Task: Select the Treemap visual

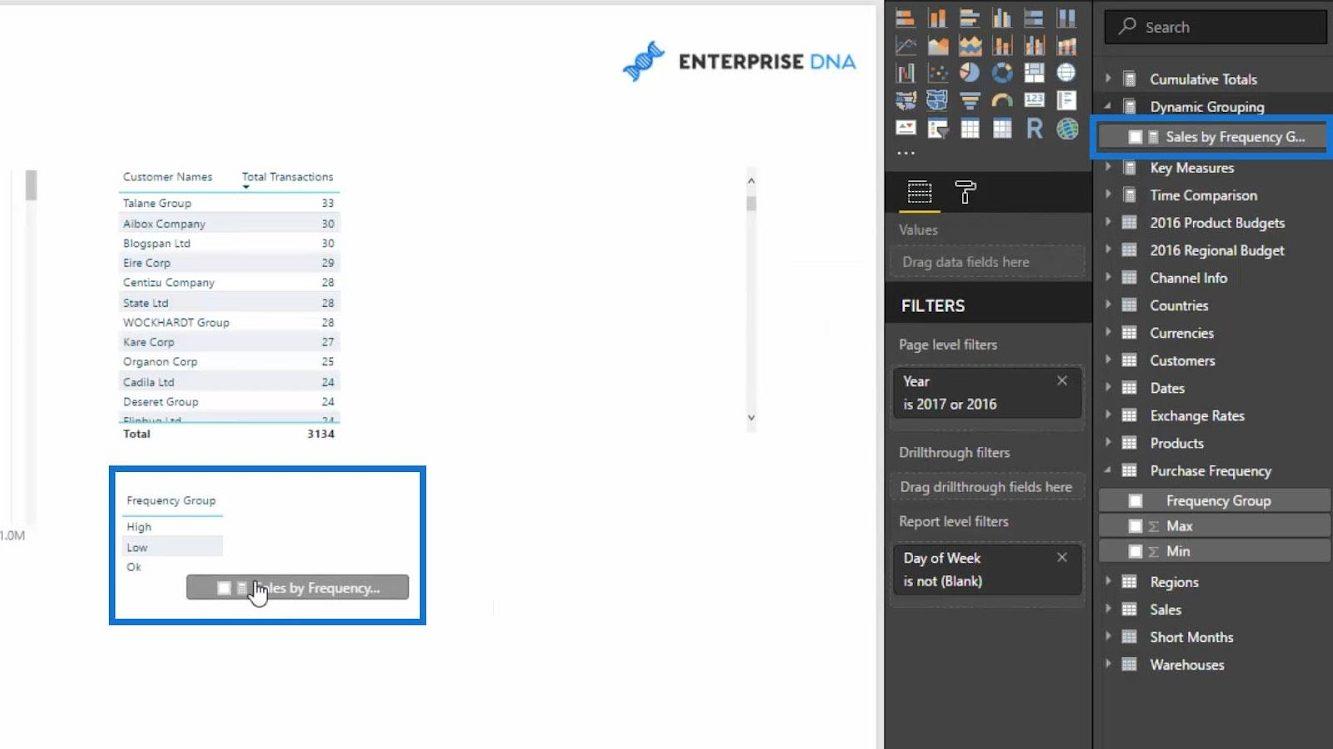Action: pos(1034,73)
